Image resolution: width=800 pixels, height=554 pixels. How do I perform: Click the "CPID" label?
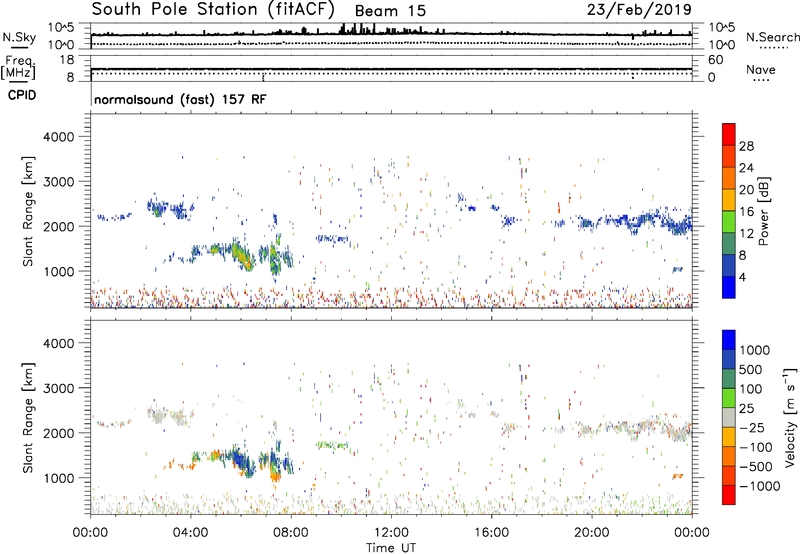pyautogui.click(x=22, y=95)
